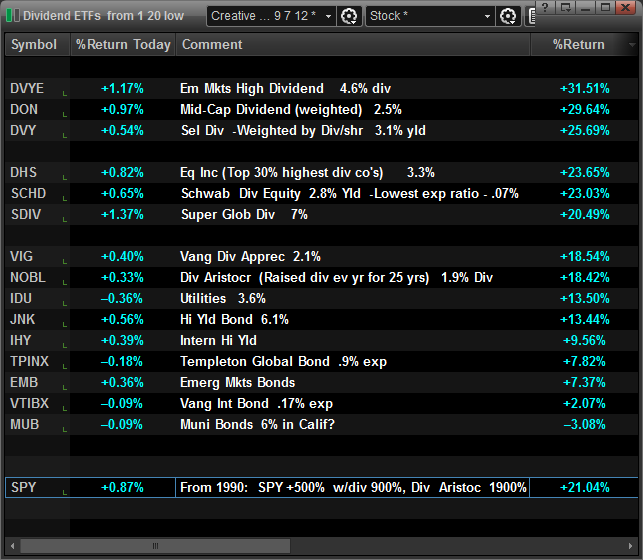Click the green window icon beside the title
Image resolution: width=643 pixels, height=560 pixels.
pyautogui.click(x=13, y=16)
